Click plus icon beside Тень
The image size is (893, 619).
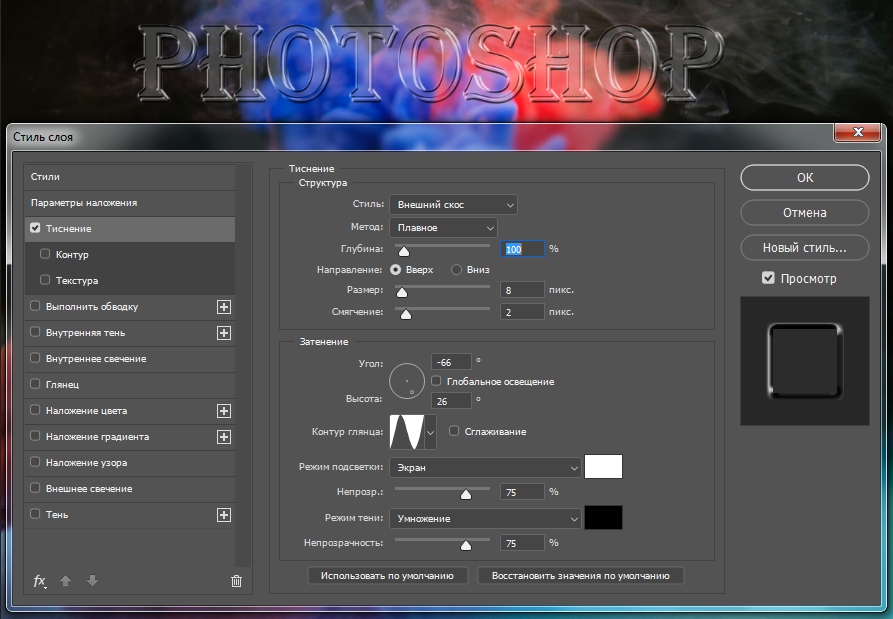(224, 515)
